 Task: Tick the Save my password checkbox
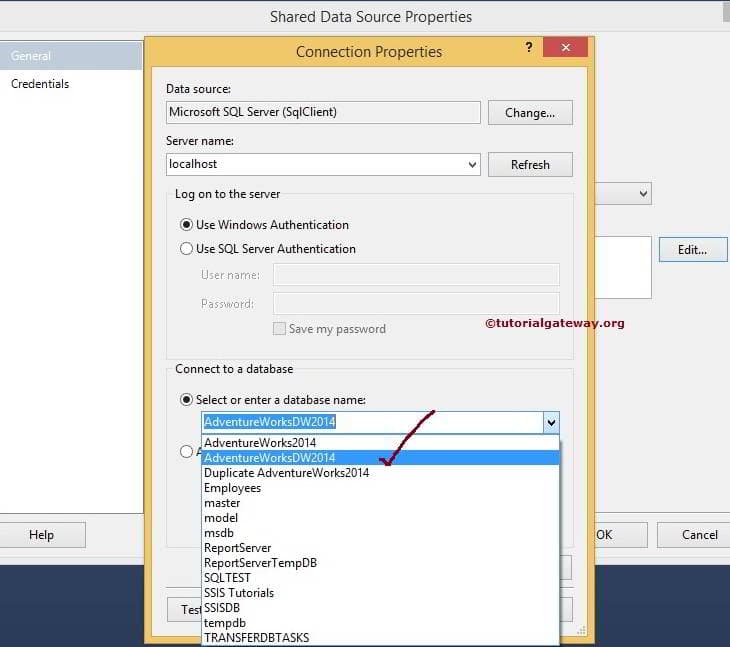click(x=279, y=329)
